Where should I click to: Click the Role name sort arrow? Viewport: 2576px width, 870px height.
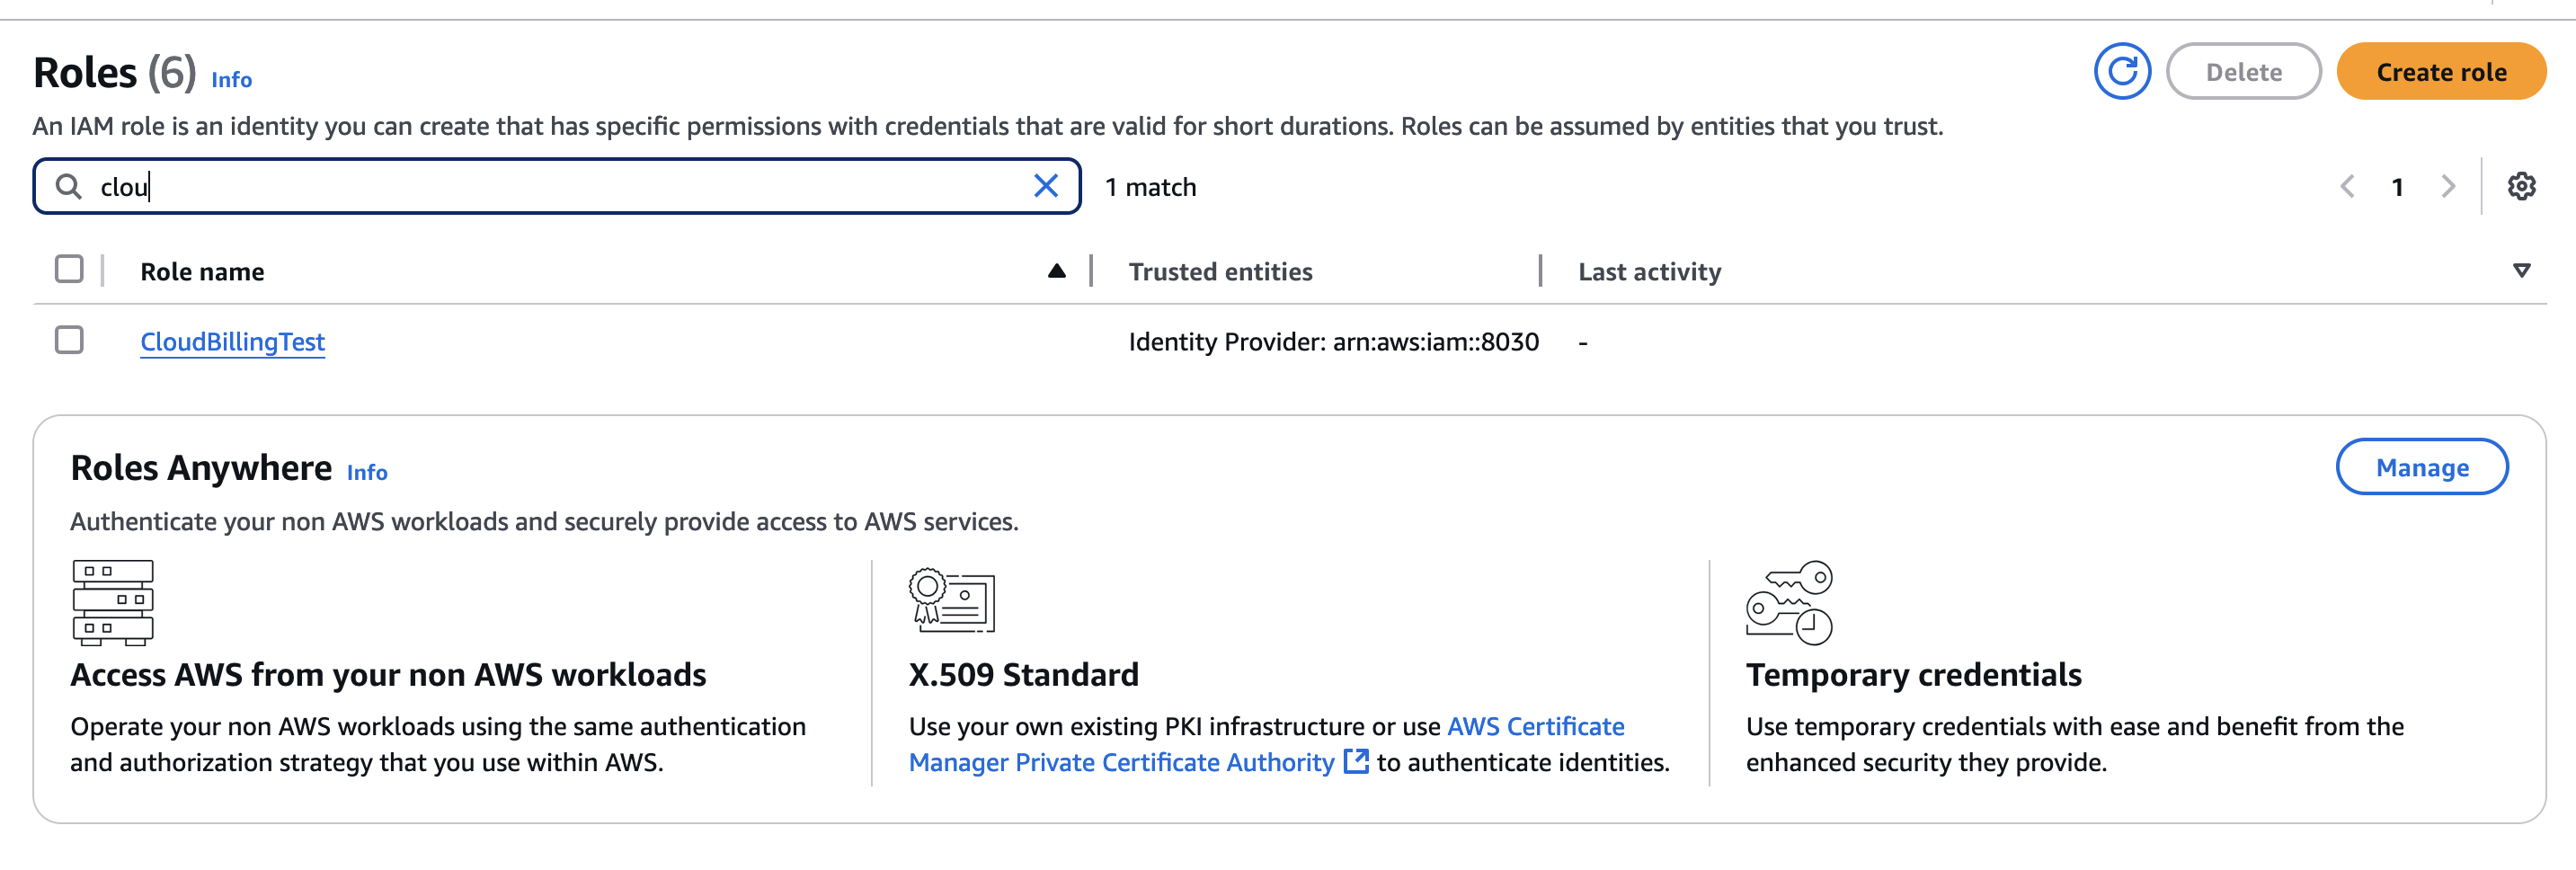(1057, 270)
